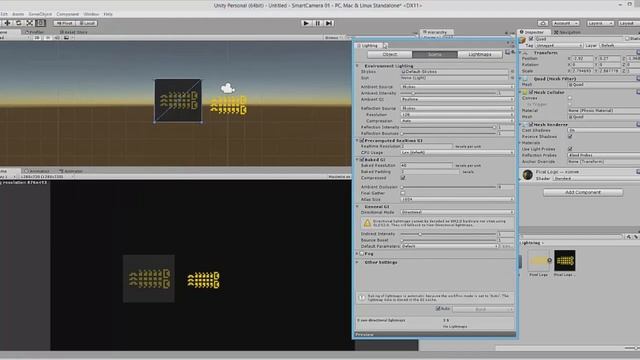Viewport: 640px width, 360px height.
Task: Click the dark quad logo in Scene view
Action: tap(178, 100)
